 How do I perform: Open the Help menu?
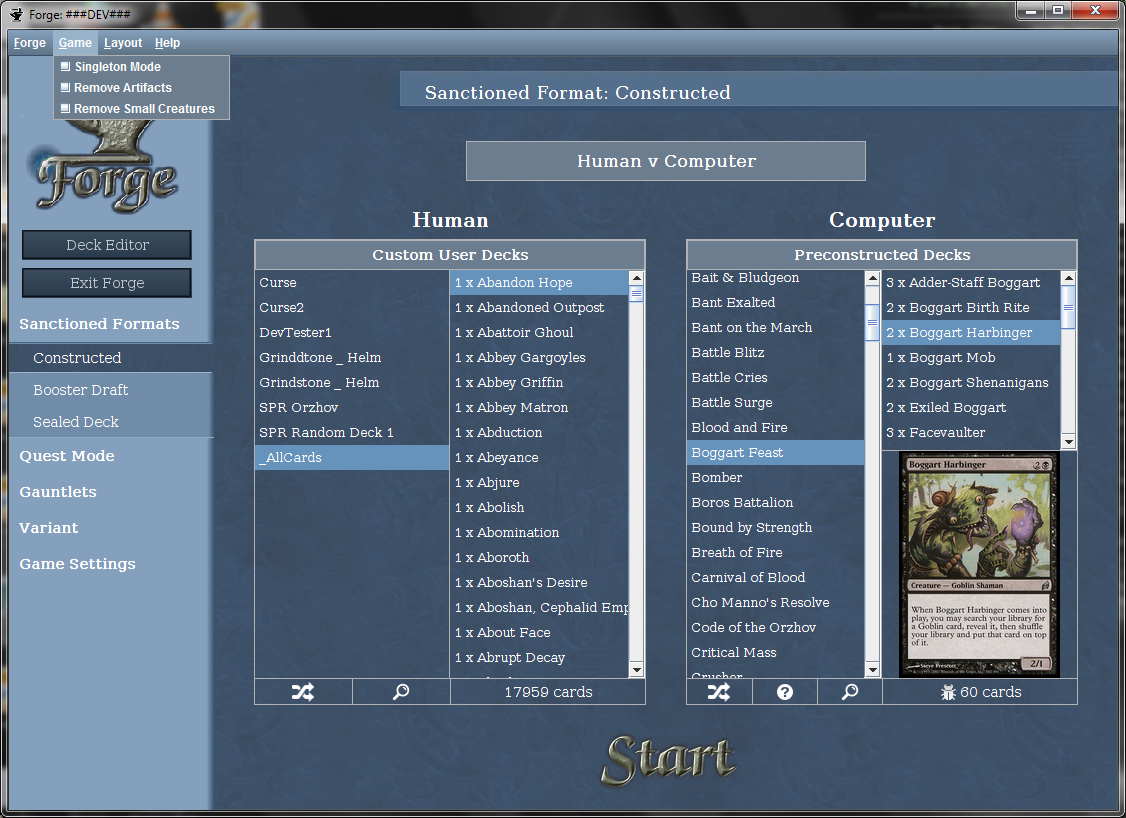[167, 43]
